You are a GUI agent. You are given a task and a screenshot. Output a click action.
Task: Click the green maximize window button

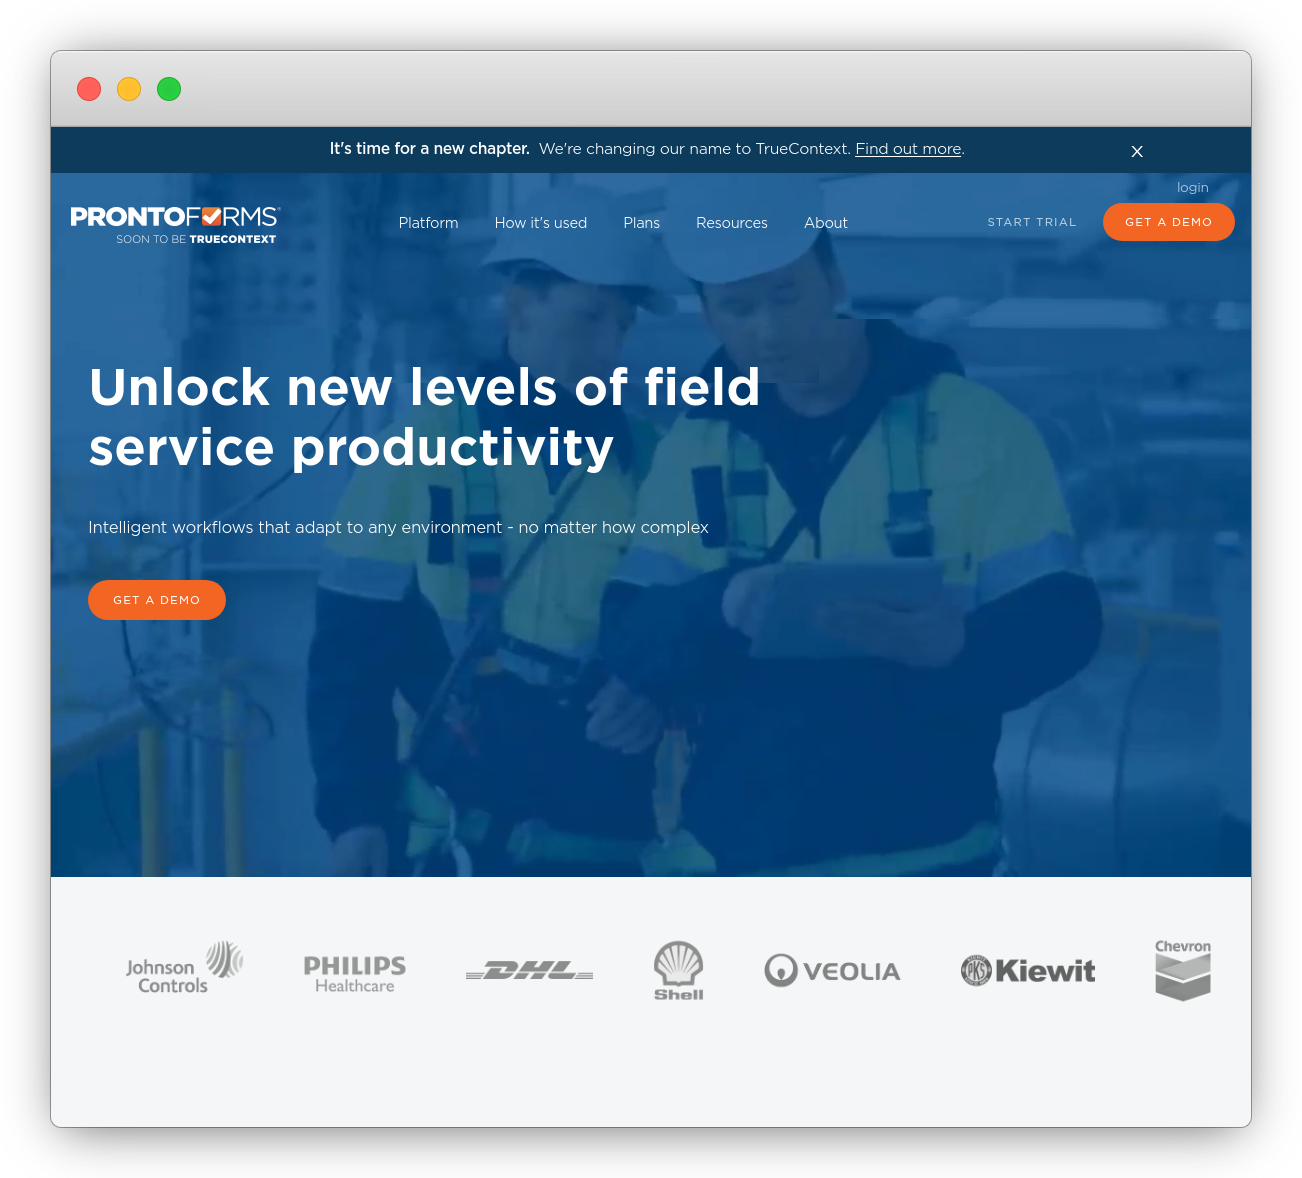[x=169, y=89]
